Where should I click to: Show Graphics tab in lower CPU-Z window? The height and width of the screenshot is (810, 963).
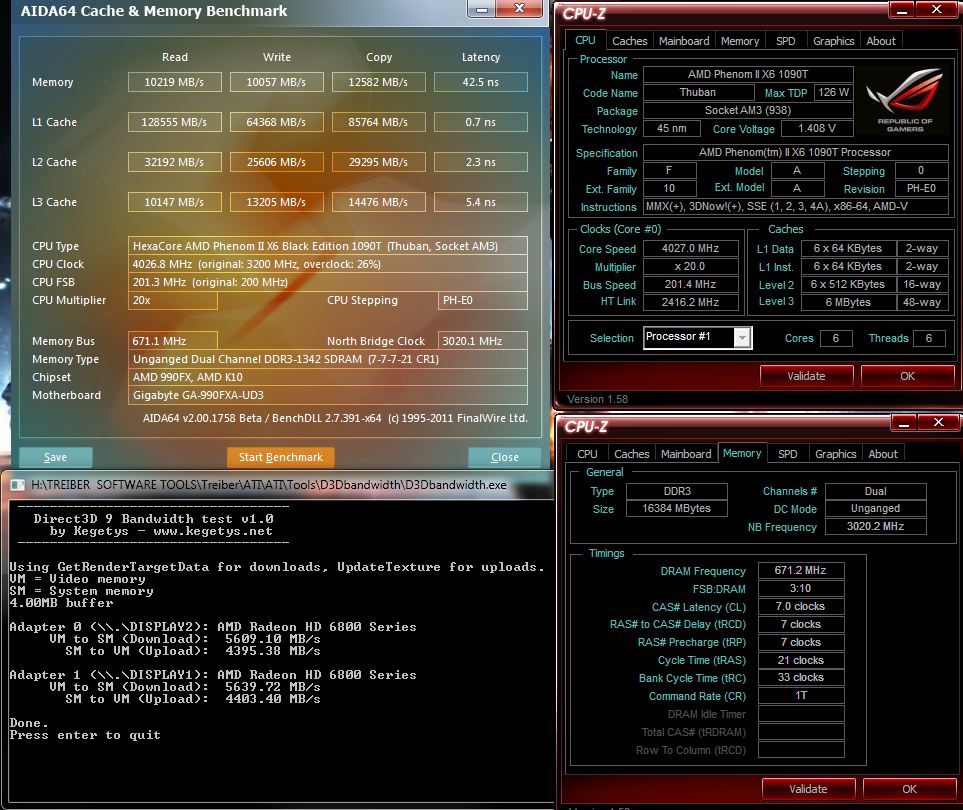(835, 454)
